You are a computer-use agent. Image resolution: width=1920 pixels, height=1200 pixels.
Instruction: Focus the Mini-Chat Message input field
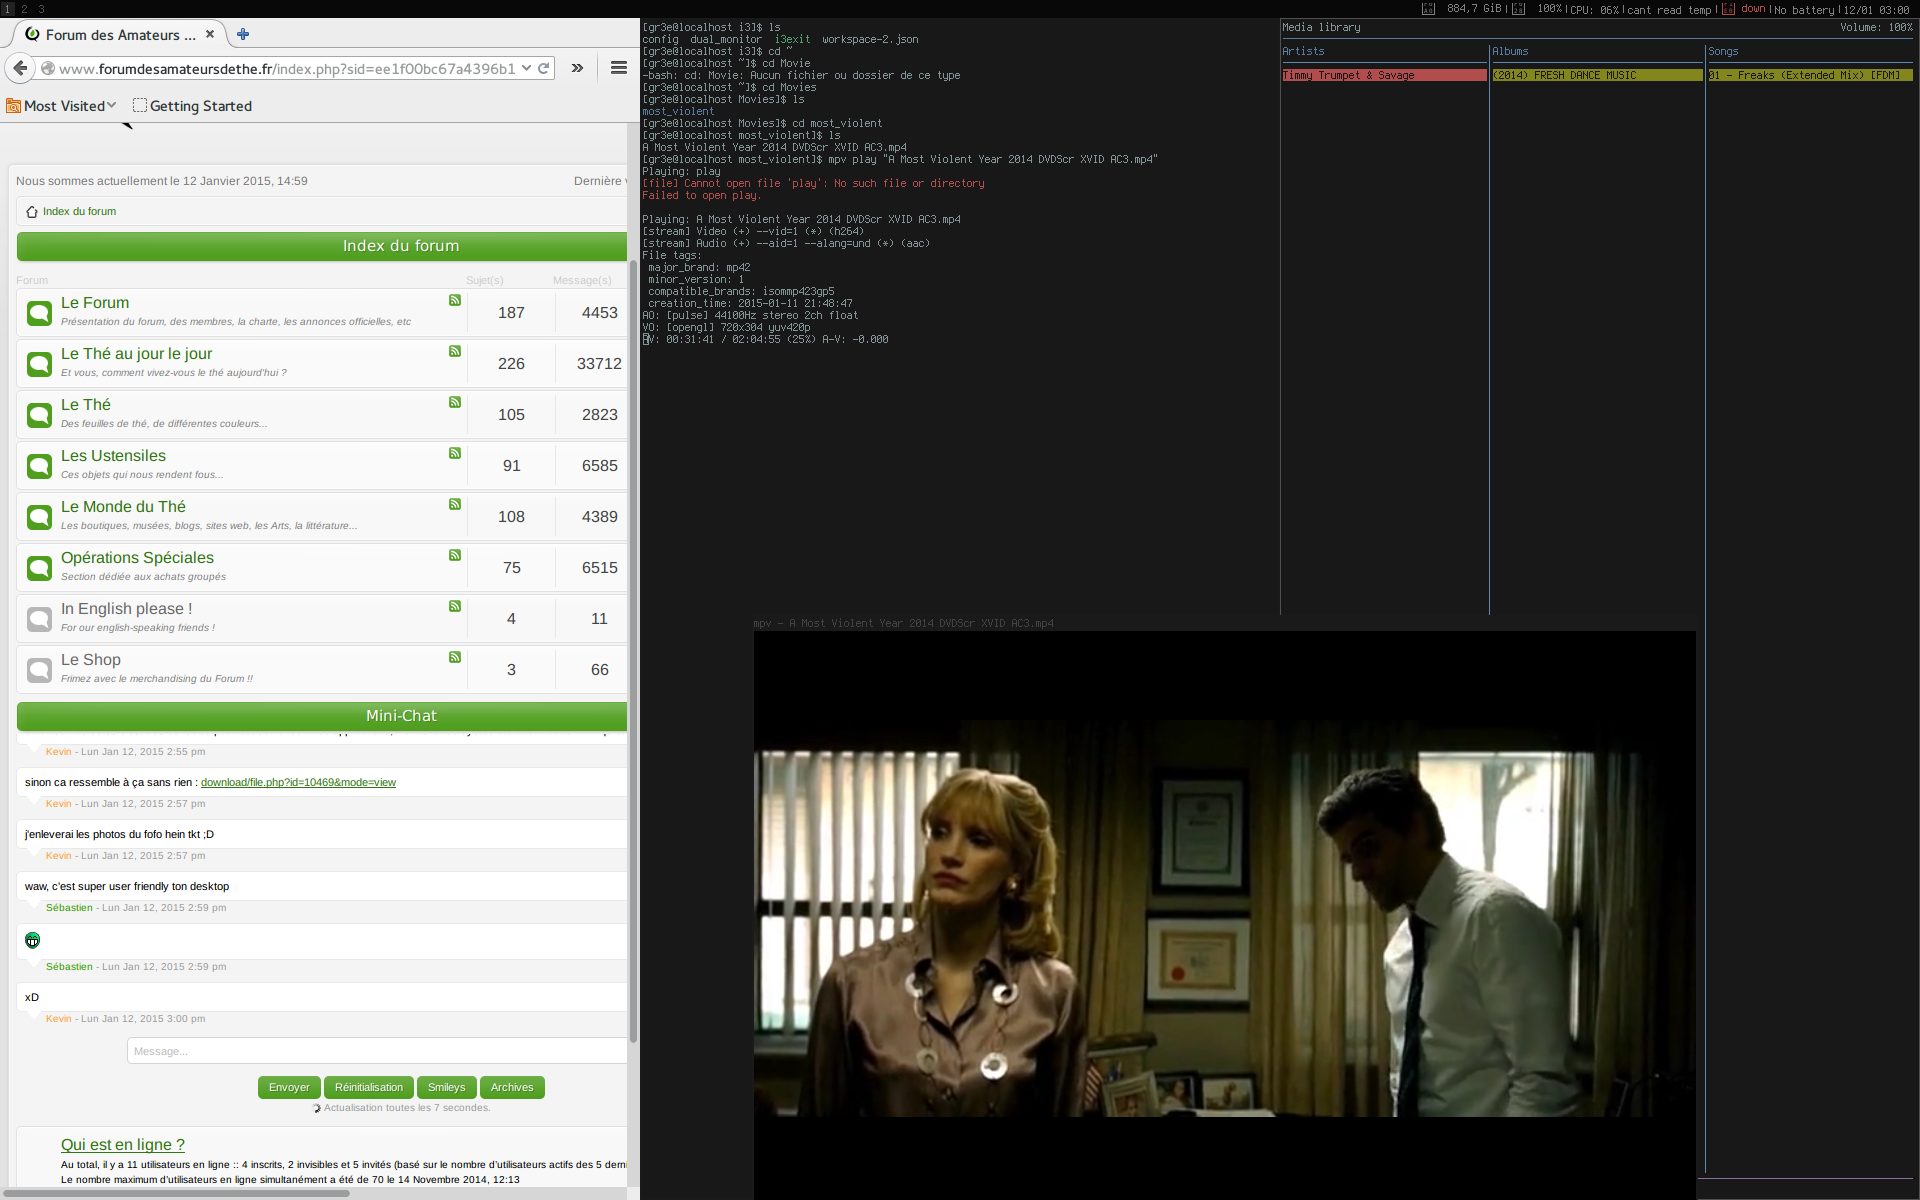point(377,1051)
